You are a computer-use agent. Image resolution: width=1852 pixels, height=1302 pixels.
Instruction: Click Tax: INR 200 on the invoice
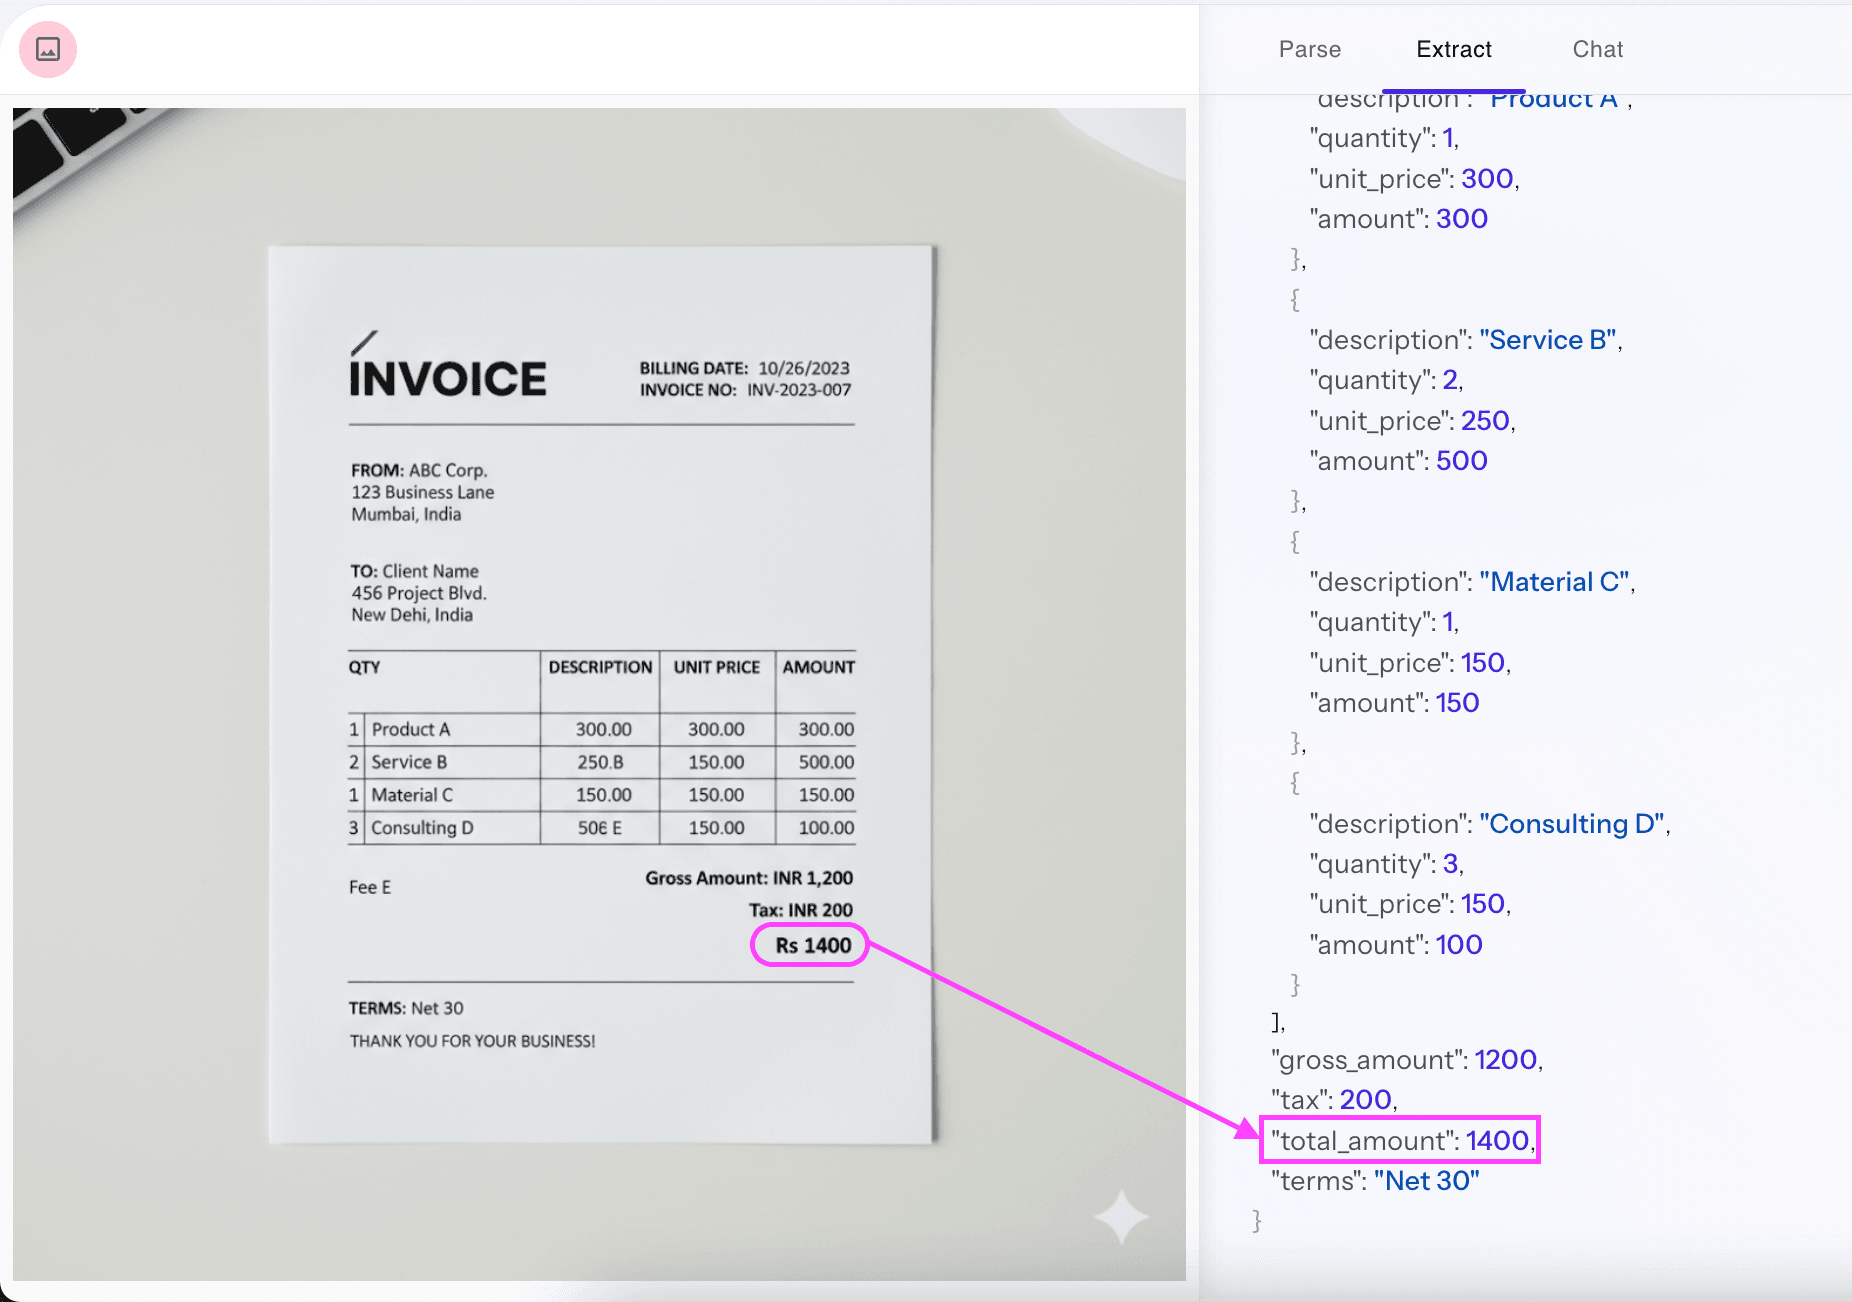(800, 910)
